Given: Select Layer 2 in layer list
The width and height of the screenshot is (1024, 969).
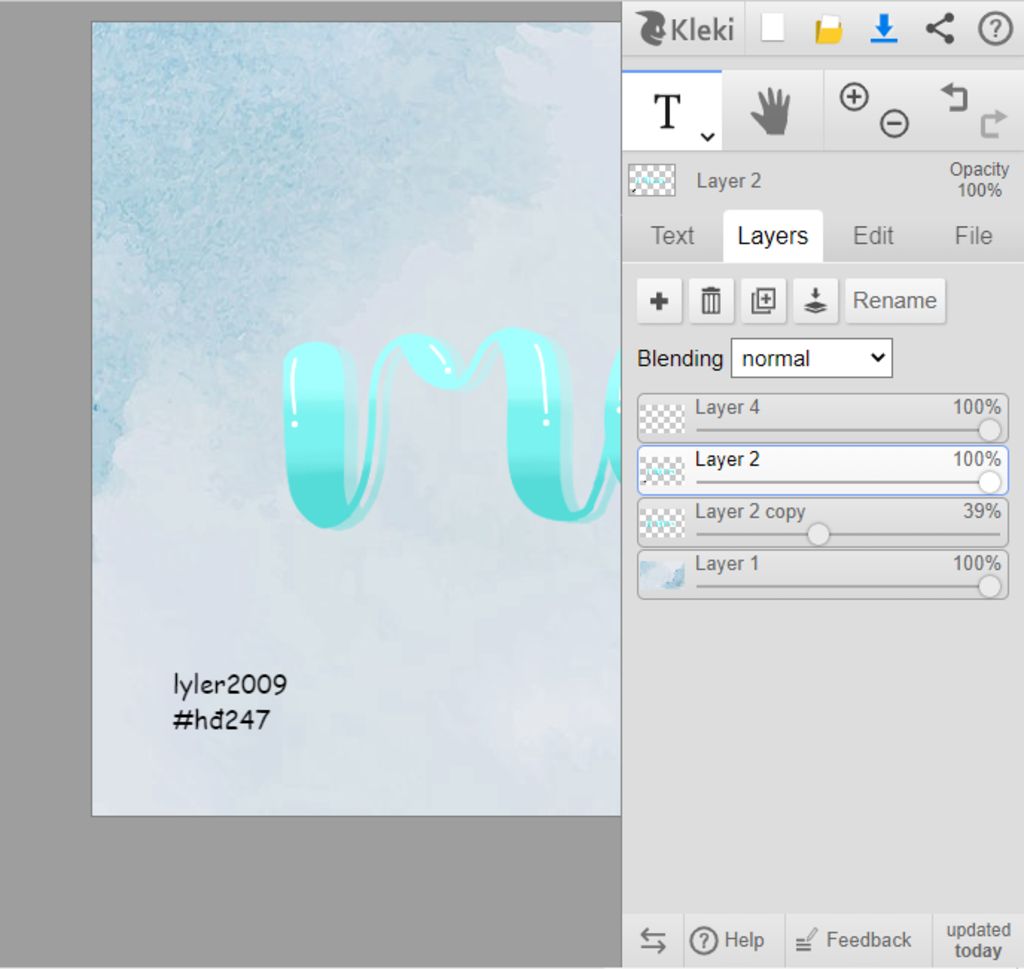Looking at the screenshot, I should [823, 470].
